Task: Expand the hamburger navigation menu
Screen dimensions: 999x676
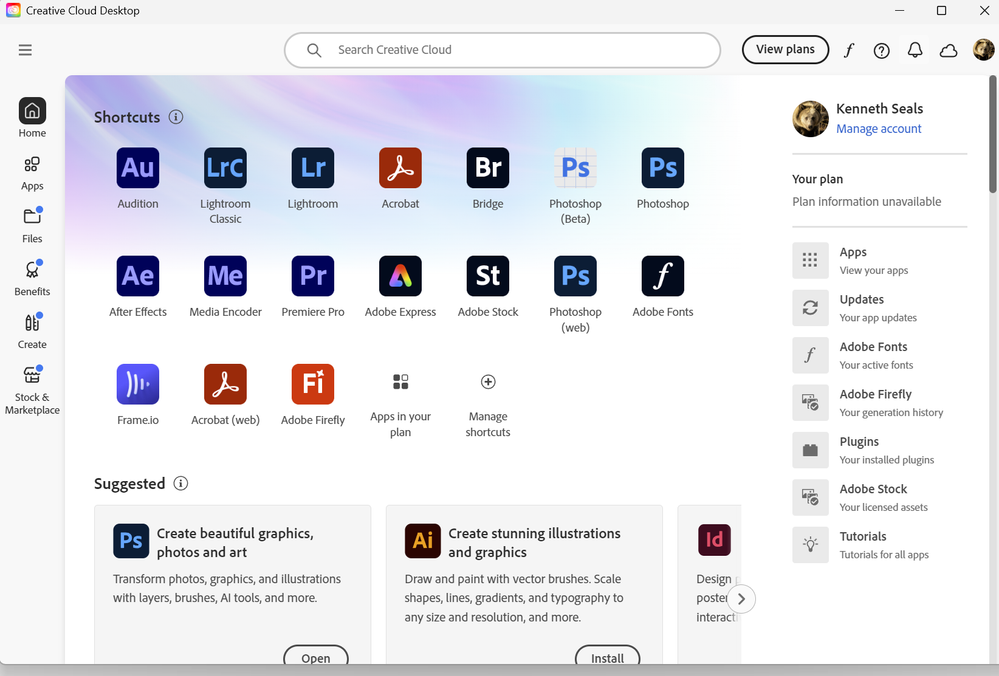Action: (x=25, y=50)
